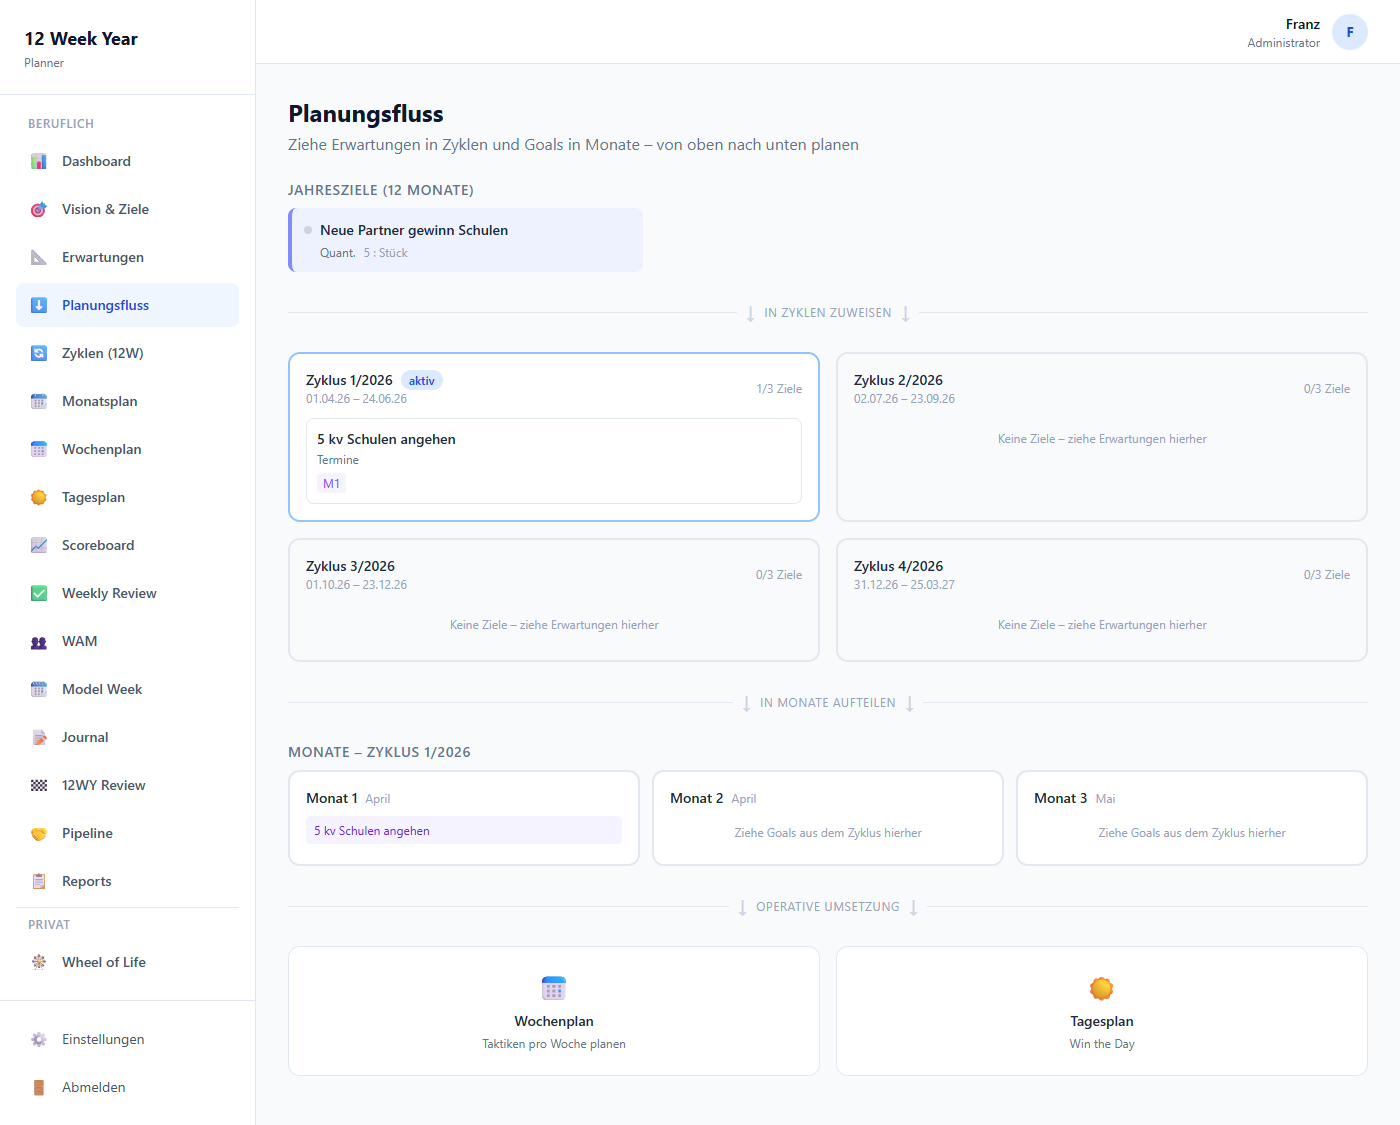Screen dimensions: 1400x1125
Task: Click the M1 tag in Zyklus 1/2026
Action: pyautogui.click(x=331, y=484)
